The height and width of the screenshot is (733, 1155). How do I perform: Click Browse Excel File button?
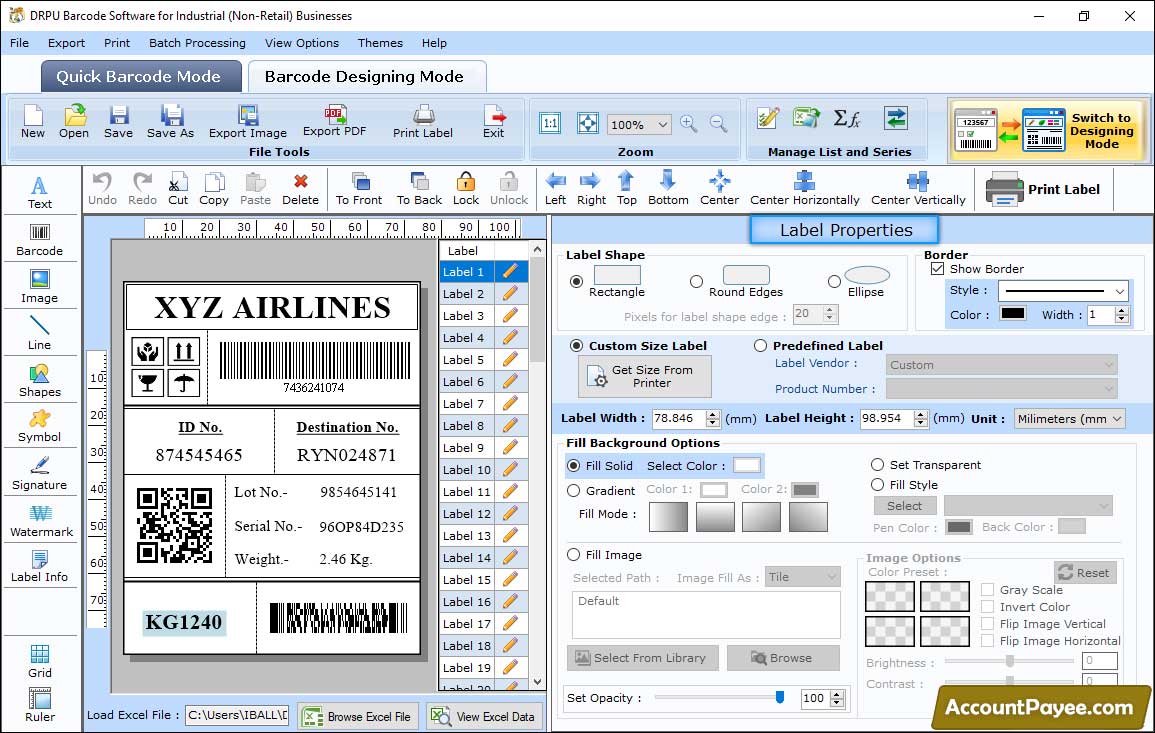point(357,716)
